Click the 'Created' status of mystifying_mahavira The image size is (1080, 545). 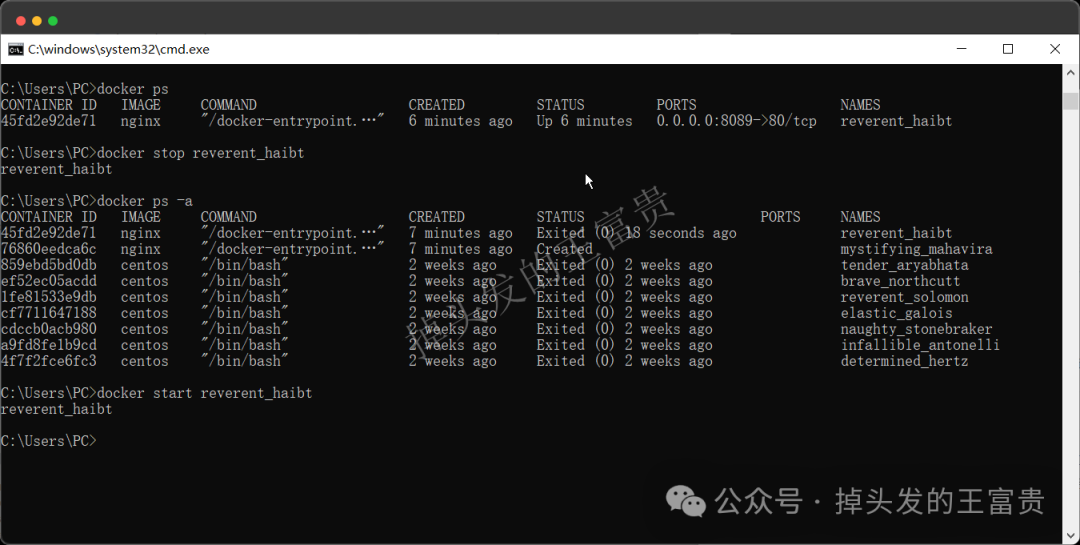[x=564, y=249]
